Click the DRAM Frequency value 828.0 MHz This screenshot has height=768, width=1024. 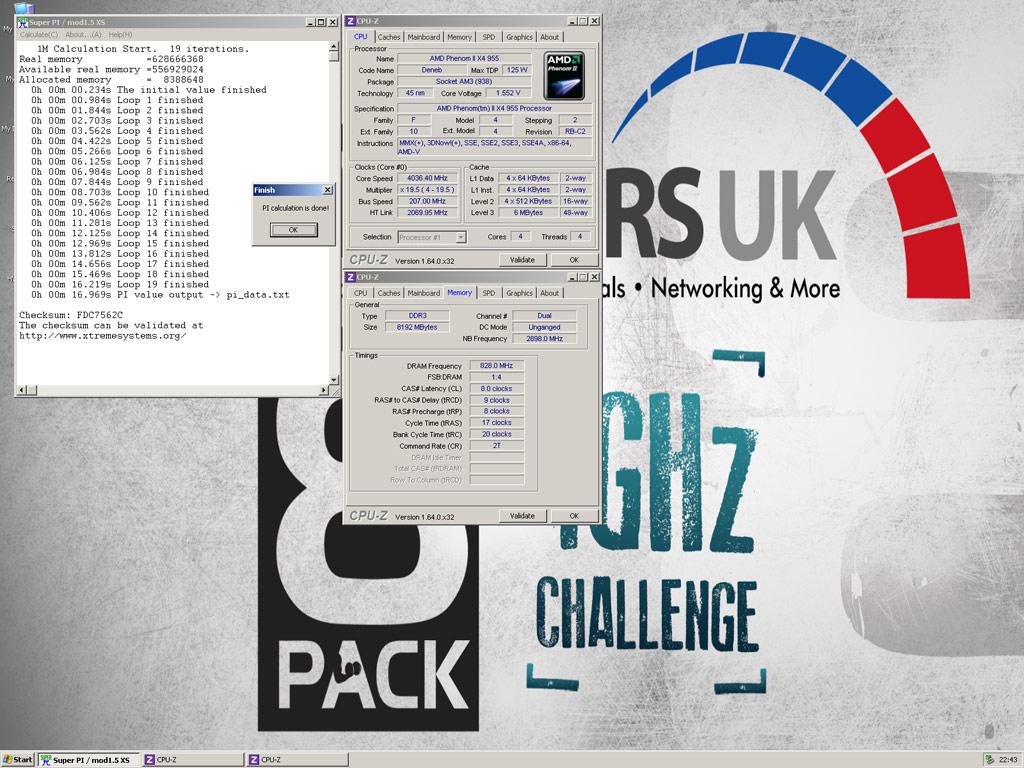(496, 366)
